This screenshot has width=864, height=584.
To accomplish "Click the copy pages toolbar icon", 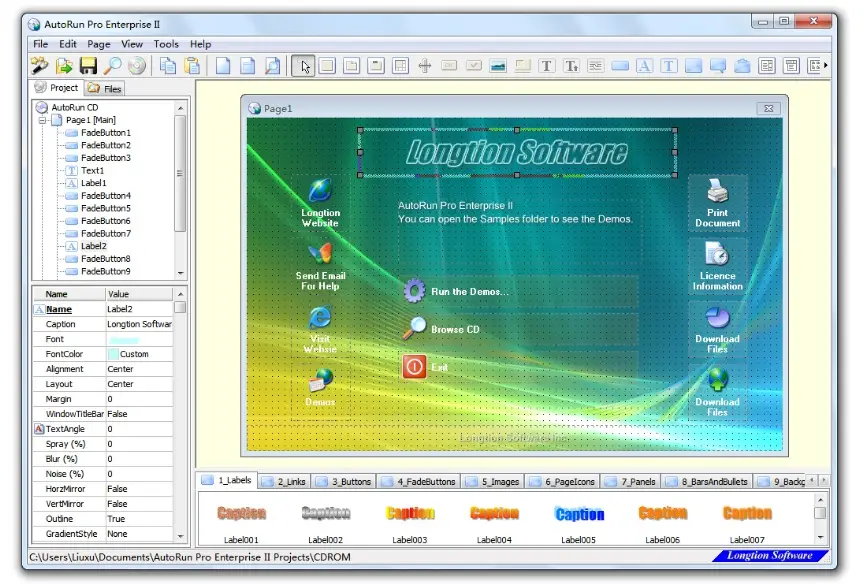I will (x=168, y=66).
